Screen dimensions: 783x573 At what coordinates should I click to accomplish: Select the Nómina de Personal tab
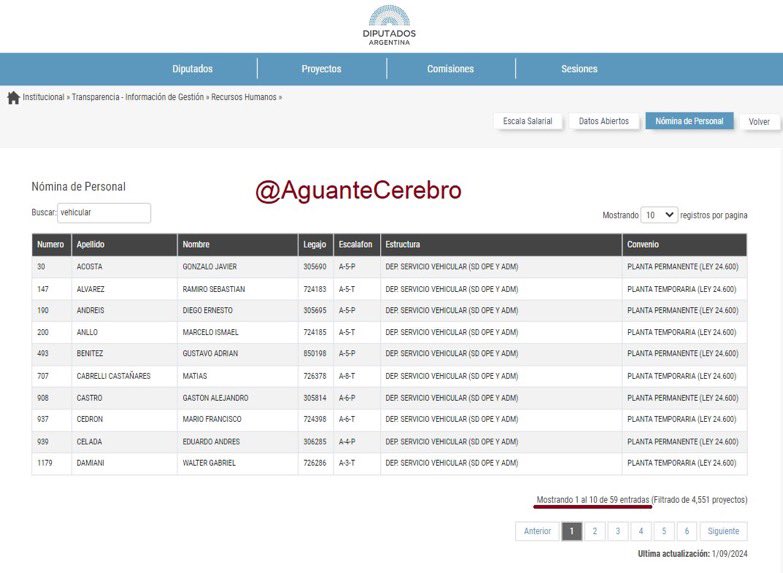689,121
